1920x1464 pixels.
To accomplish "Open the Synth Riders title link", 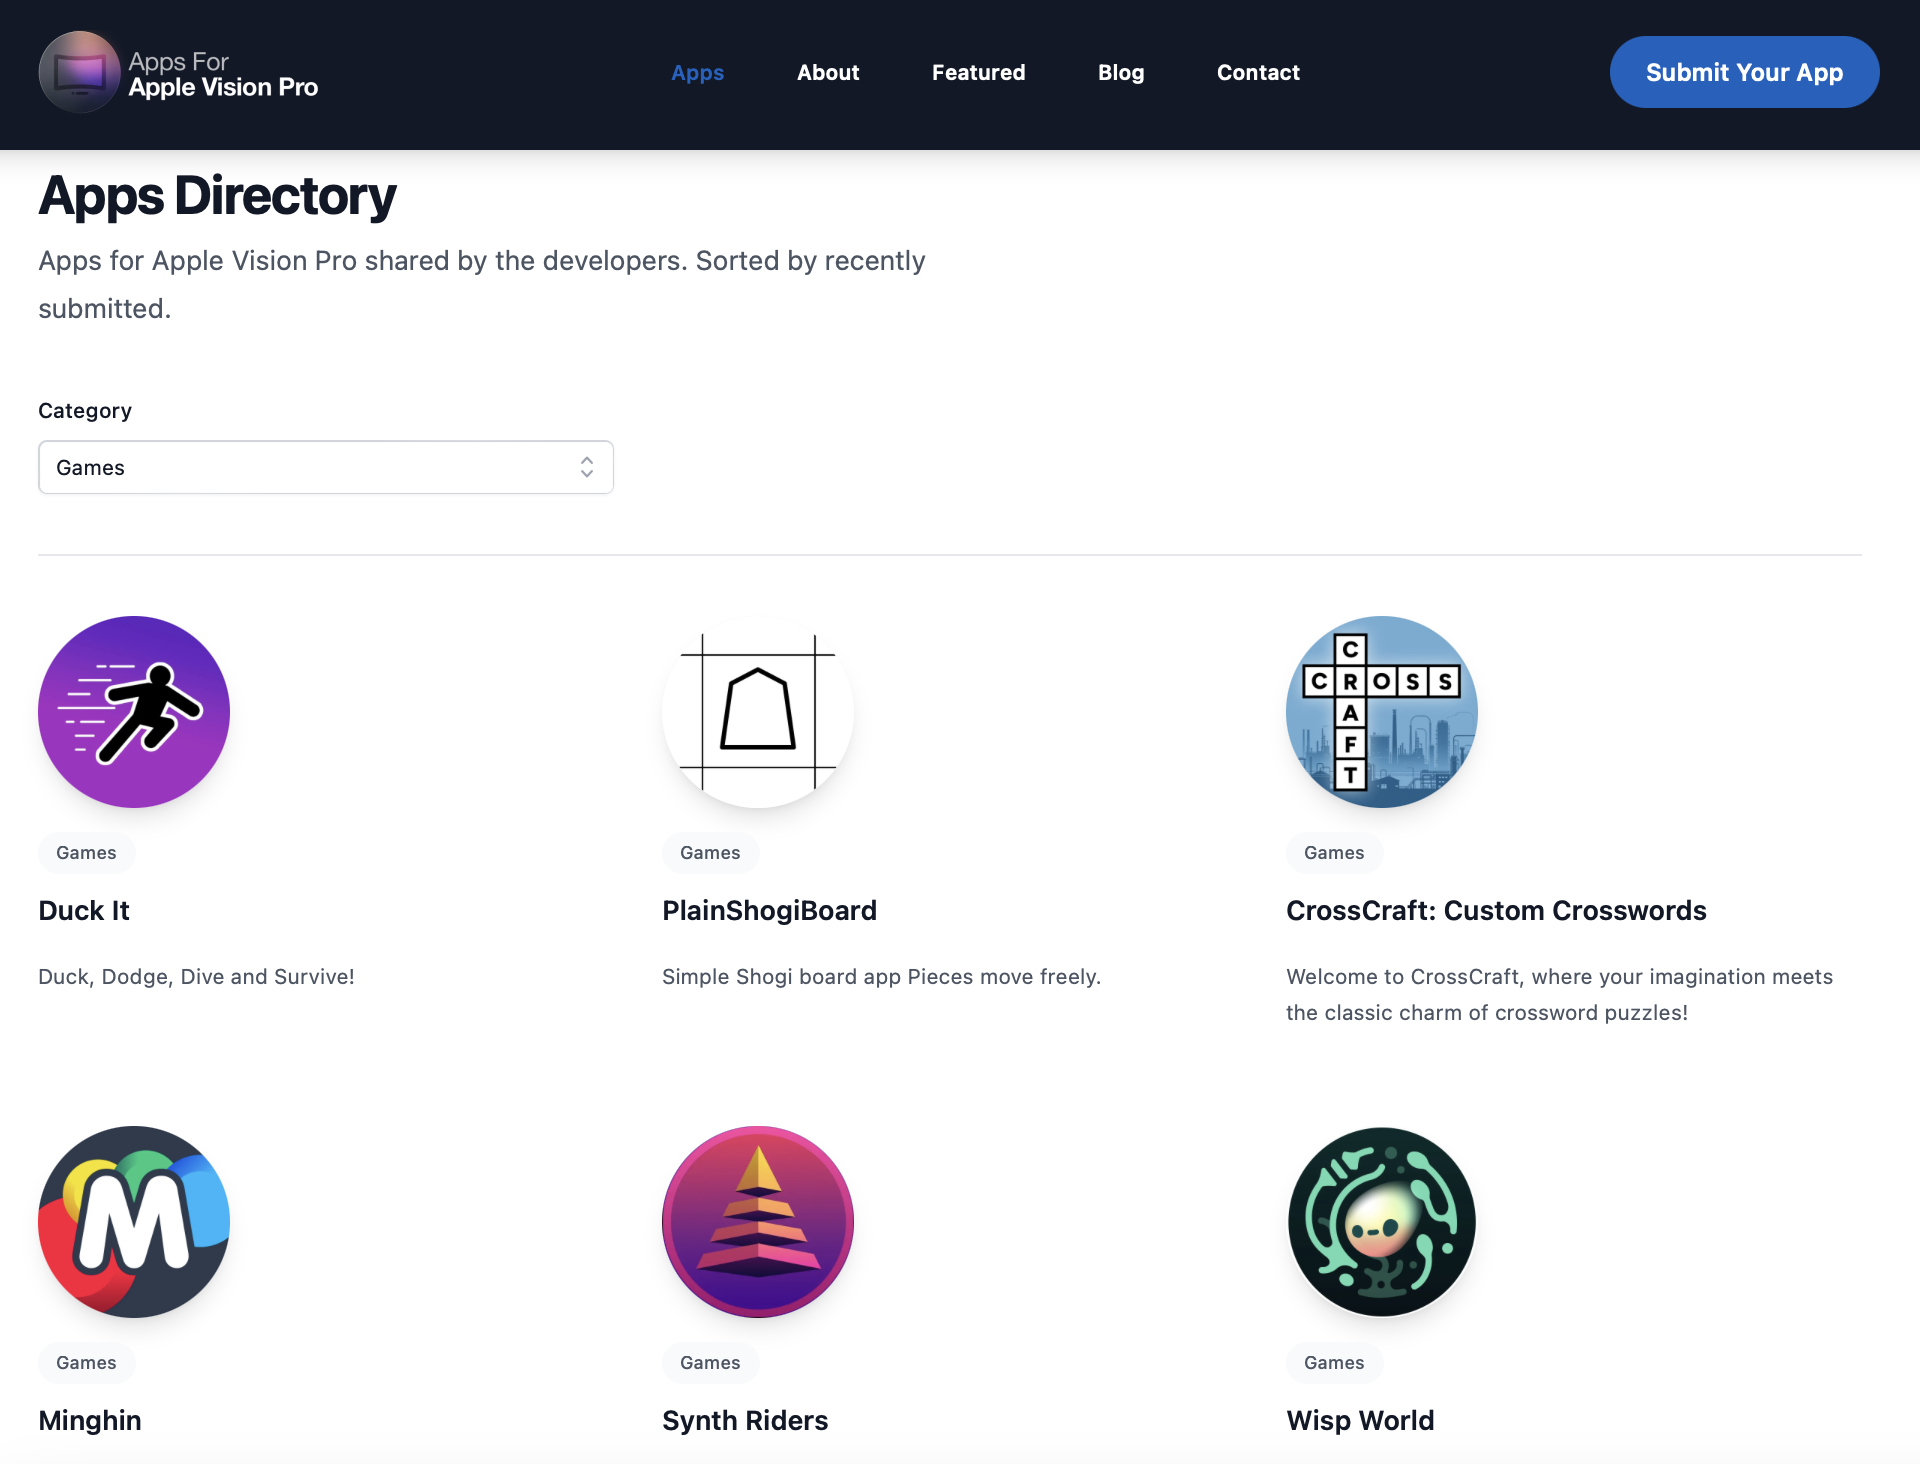I will 745,1420.
